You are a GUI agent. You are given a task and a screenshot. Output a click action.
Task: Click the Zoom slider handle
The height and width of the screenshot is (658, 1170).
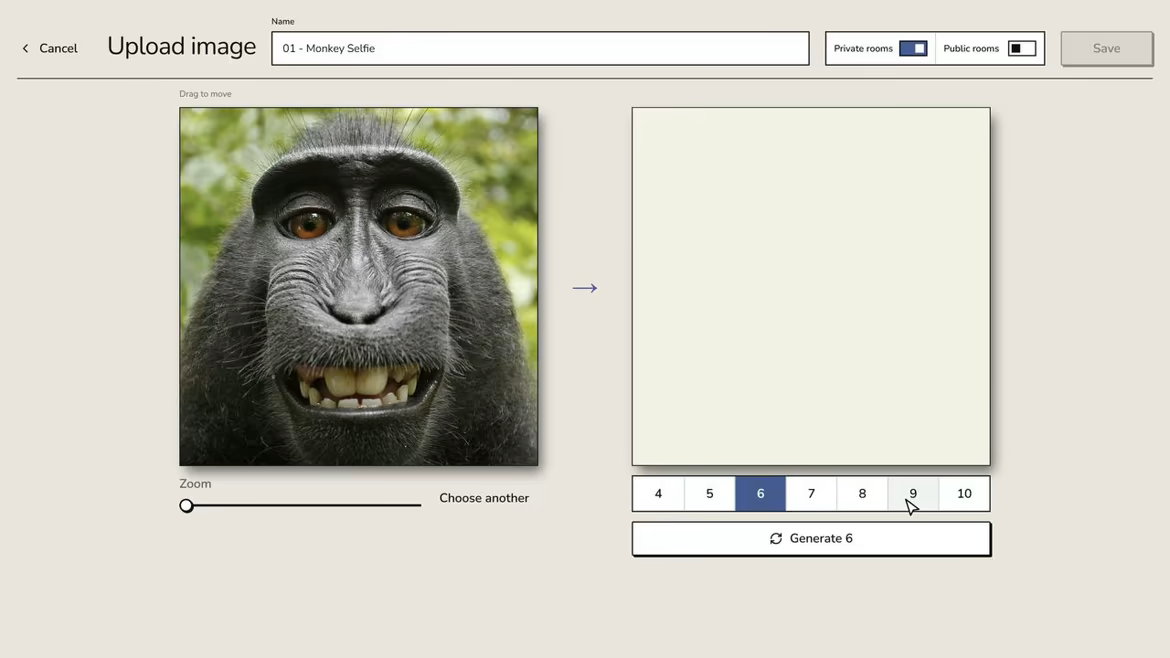tap(187, 506)
